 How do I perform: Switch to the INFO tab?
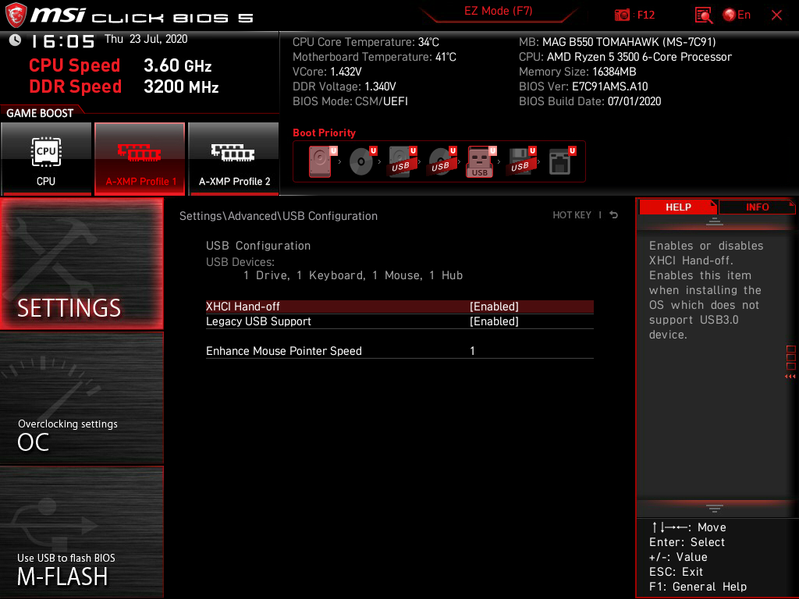[757, 207]
